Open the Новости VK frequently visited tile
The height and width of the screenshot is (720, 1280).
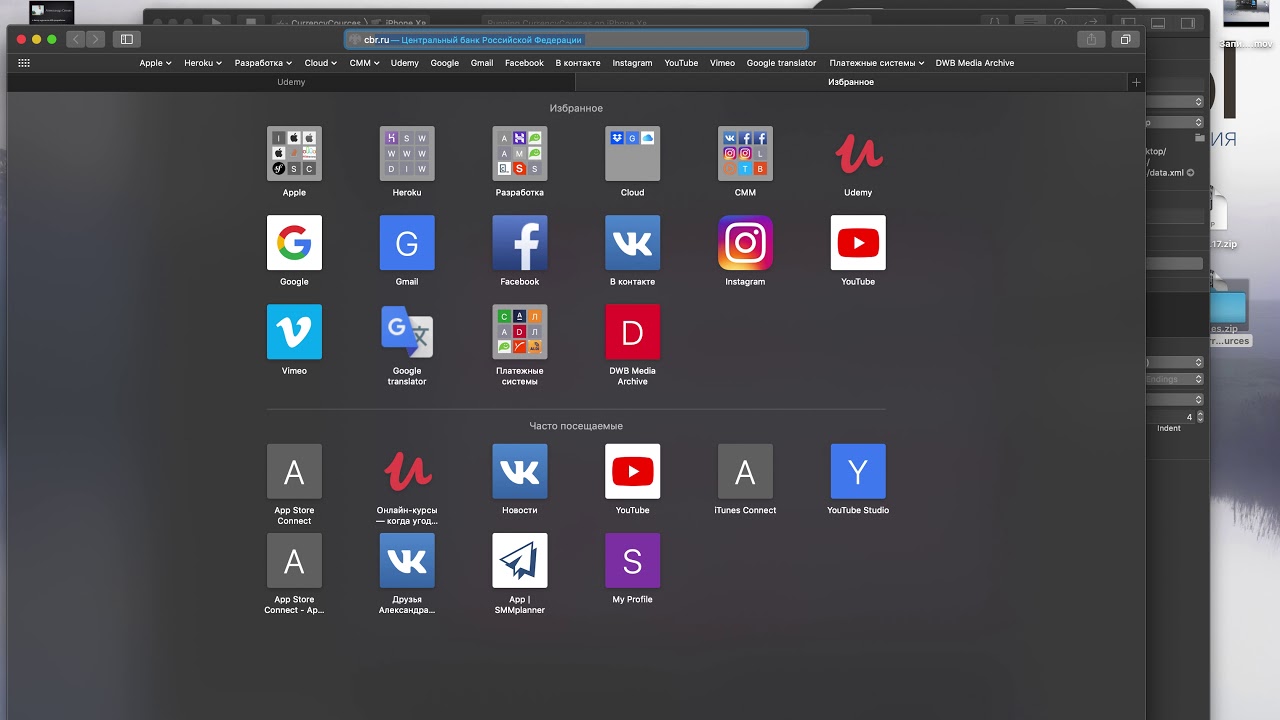(x=520, y=471)
